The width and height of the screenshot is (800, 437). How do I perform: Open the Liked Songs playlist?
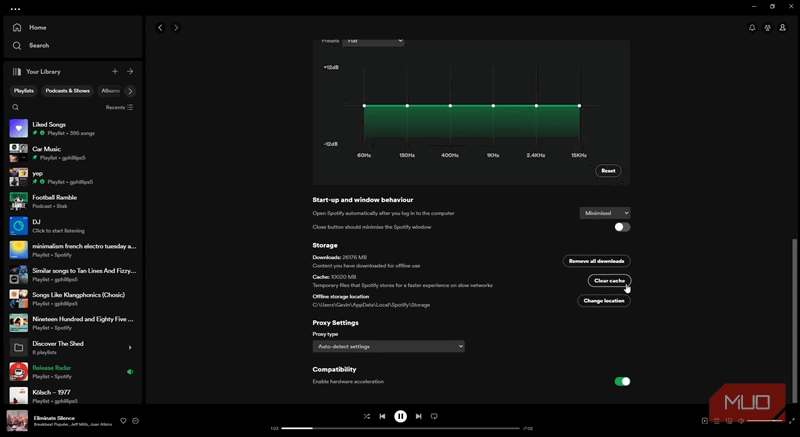[x=73, y=128]
